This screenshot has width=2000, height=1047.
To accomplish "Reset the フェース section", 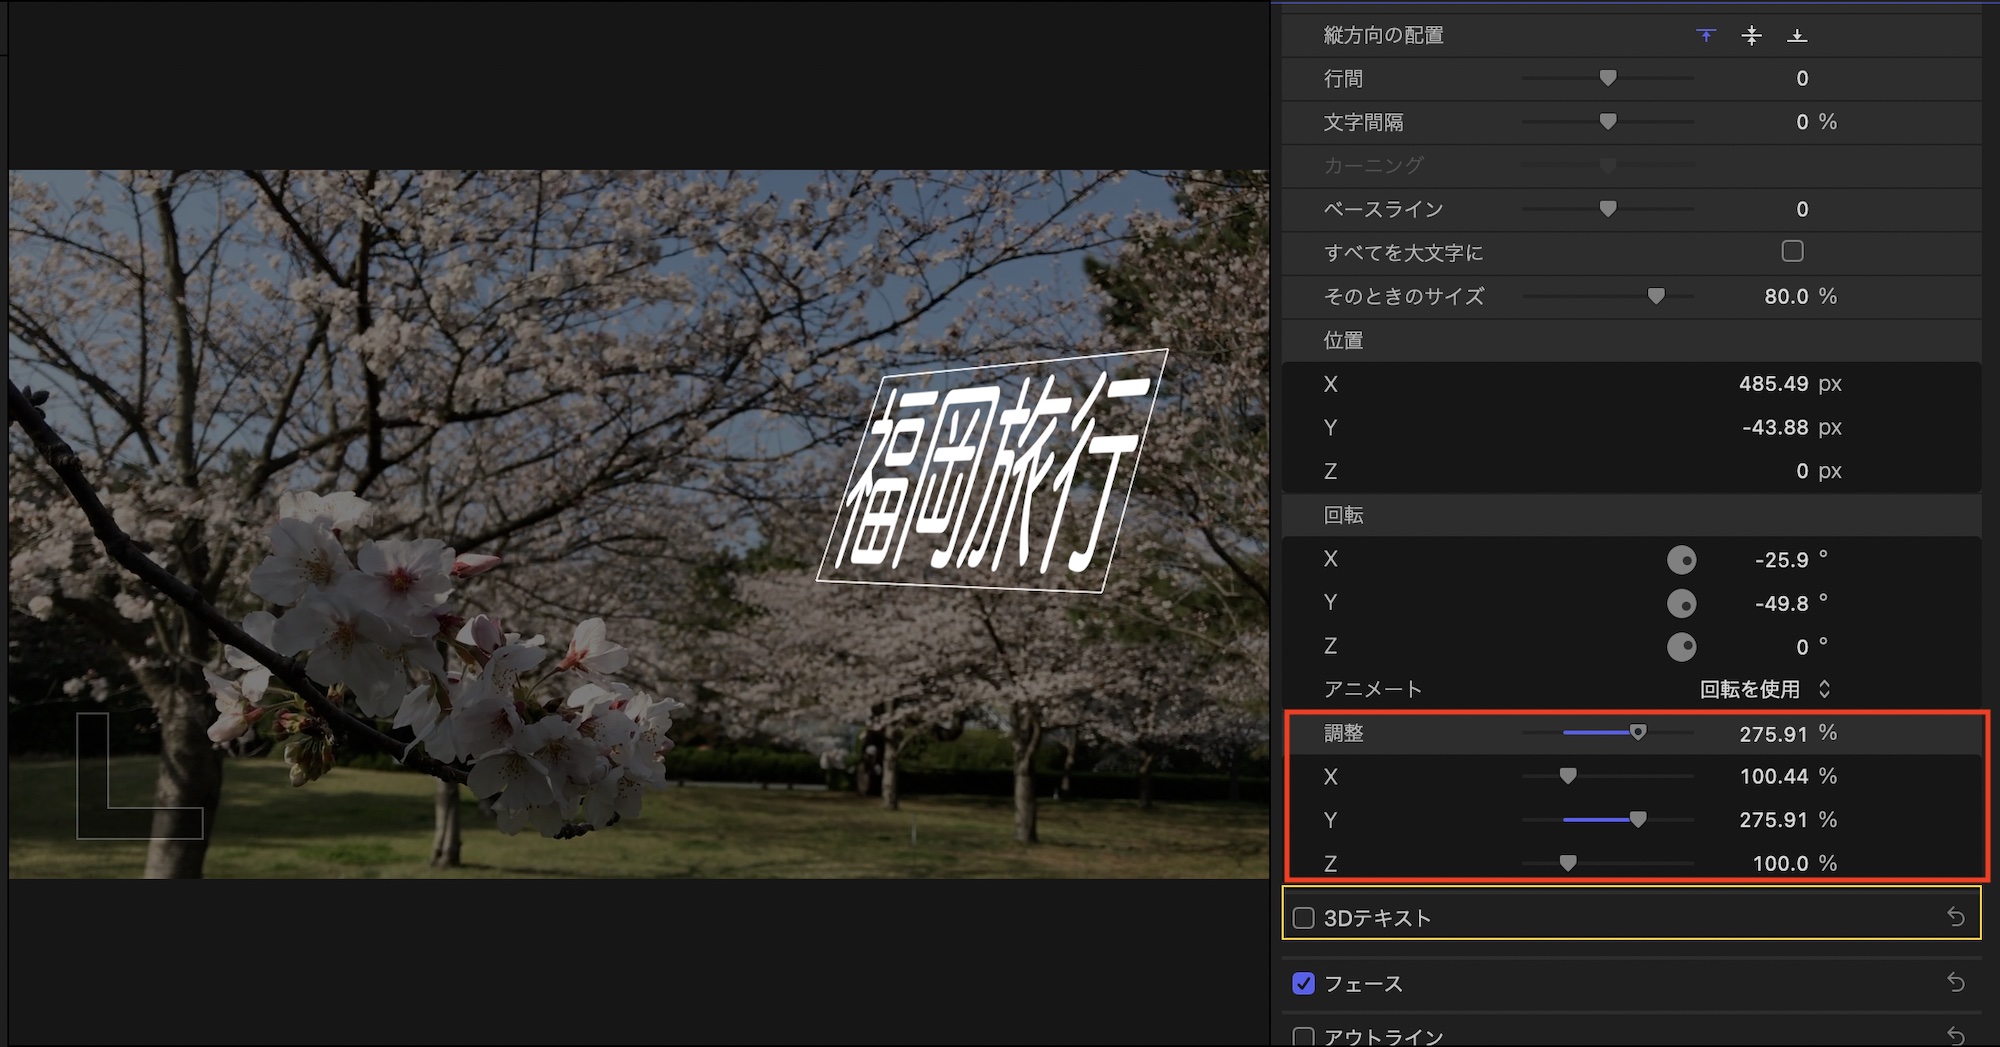I will (1956, 983).
